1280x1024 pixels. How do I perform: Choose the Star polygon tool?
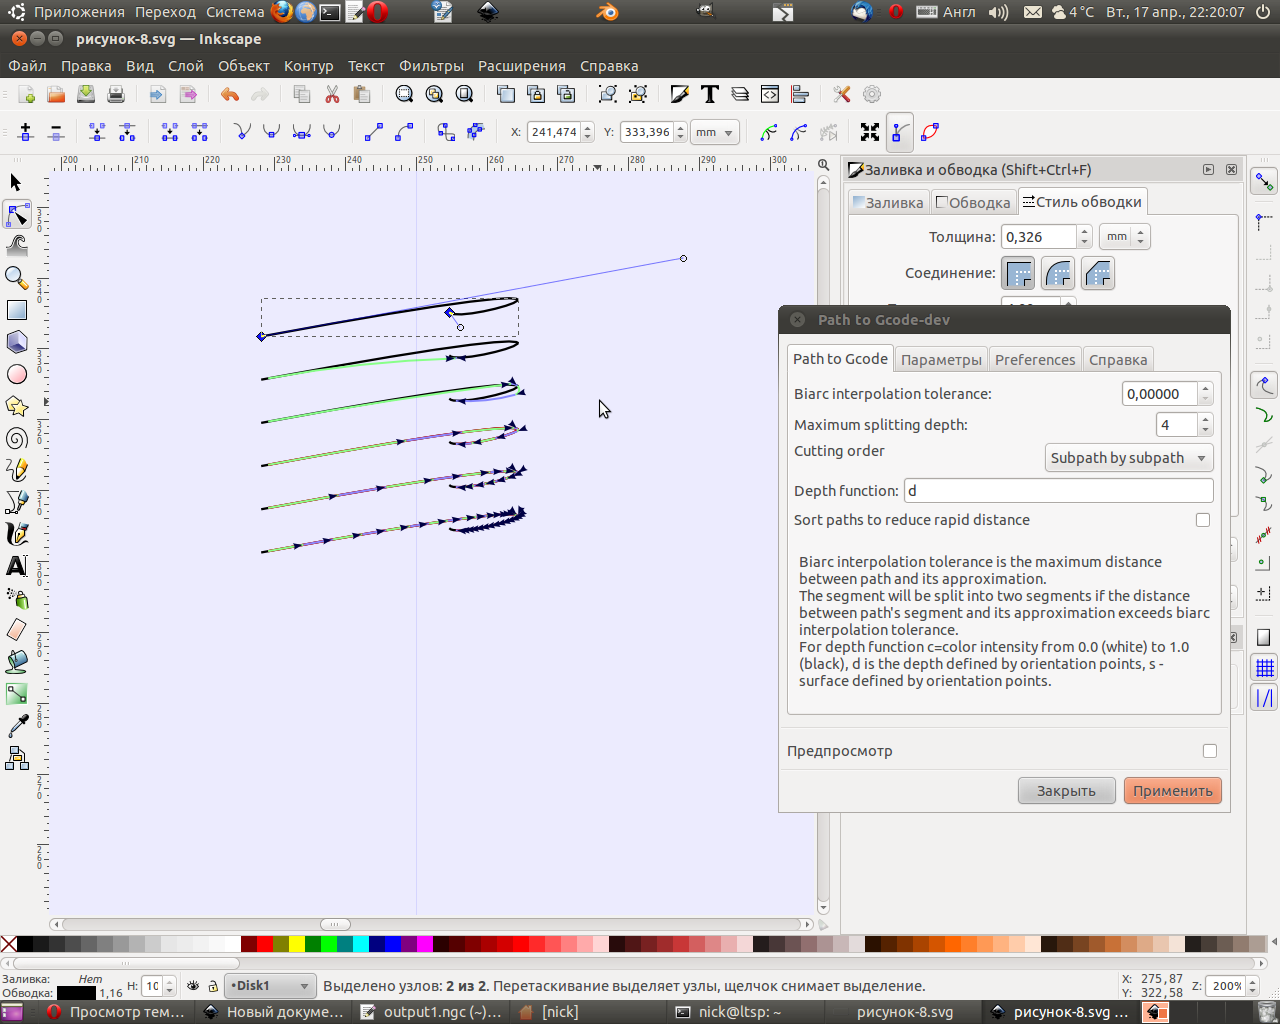pos(16,406)
